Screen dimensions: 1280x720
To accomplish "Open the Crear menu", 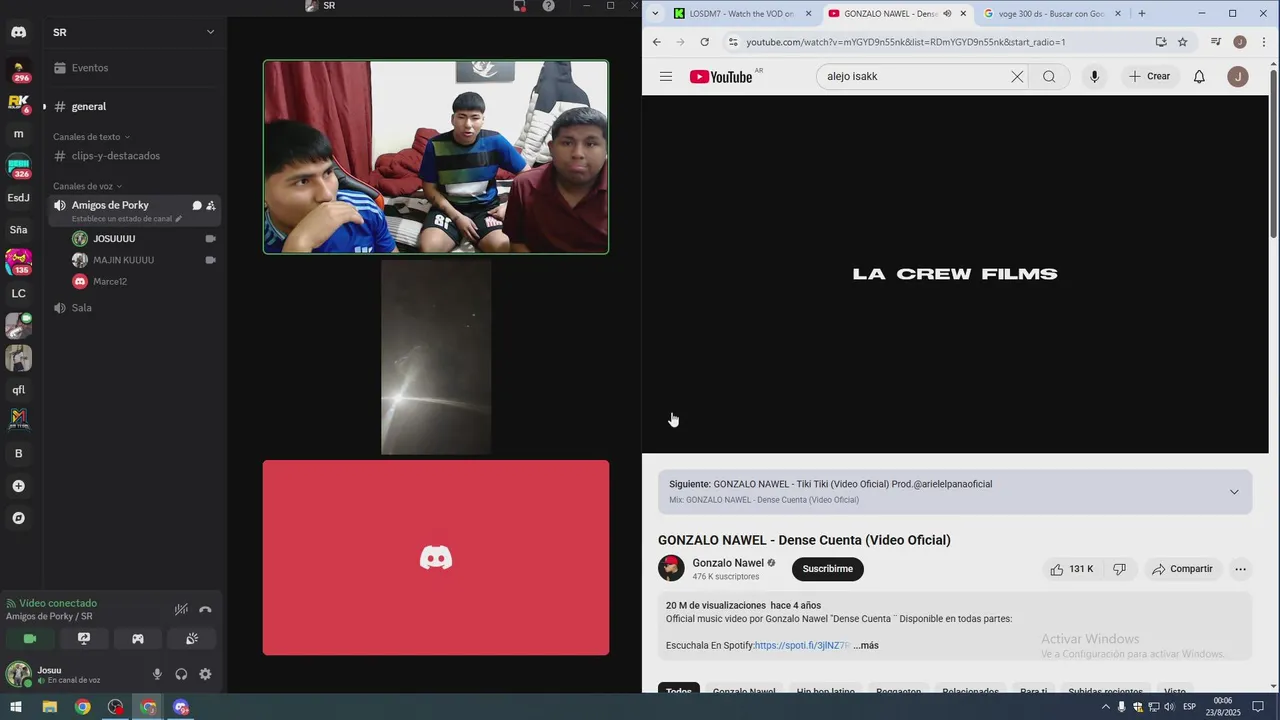I will [1149, 76].
